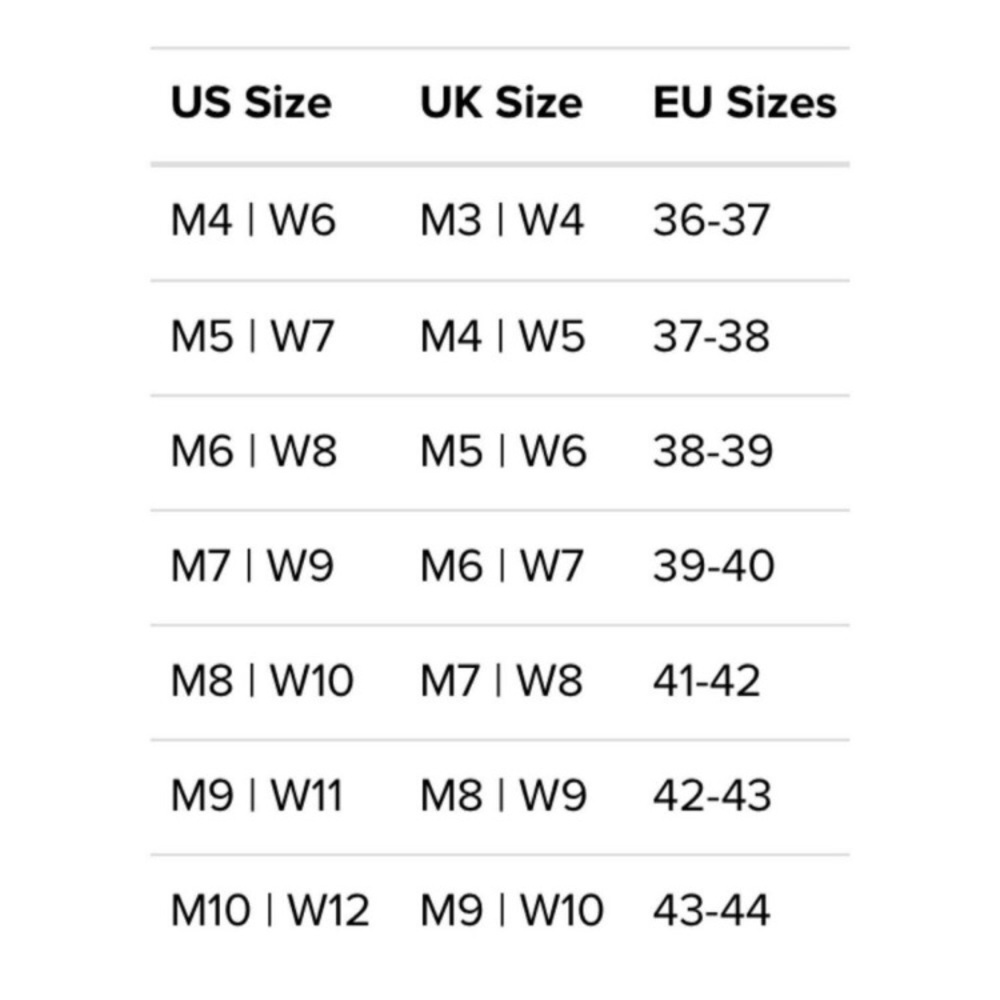Click the EU size 41-42 cell
The width and height of the screenshot is (1000, 1000).
point(707,682)
